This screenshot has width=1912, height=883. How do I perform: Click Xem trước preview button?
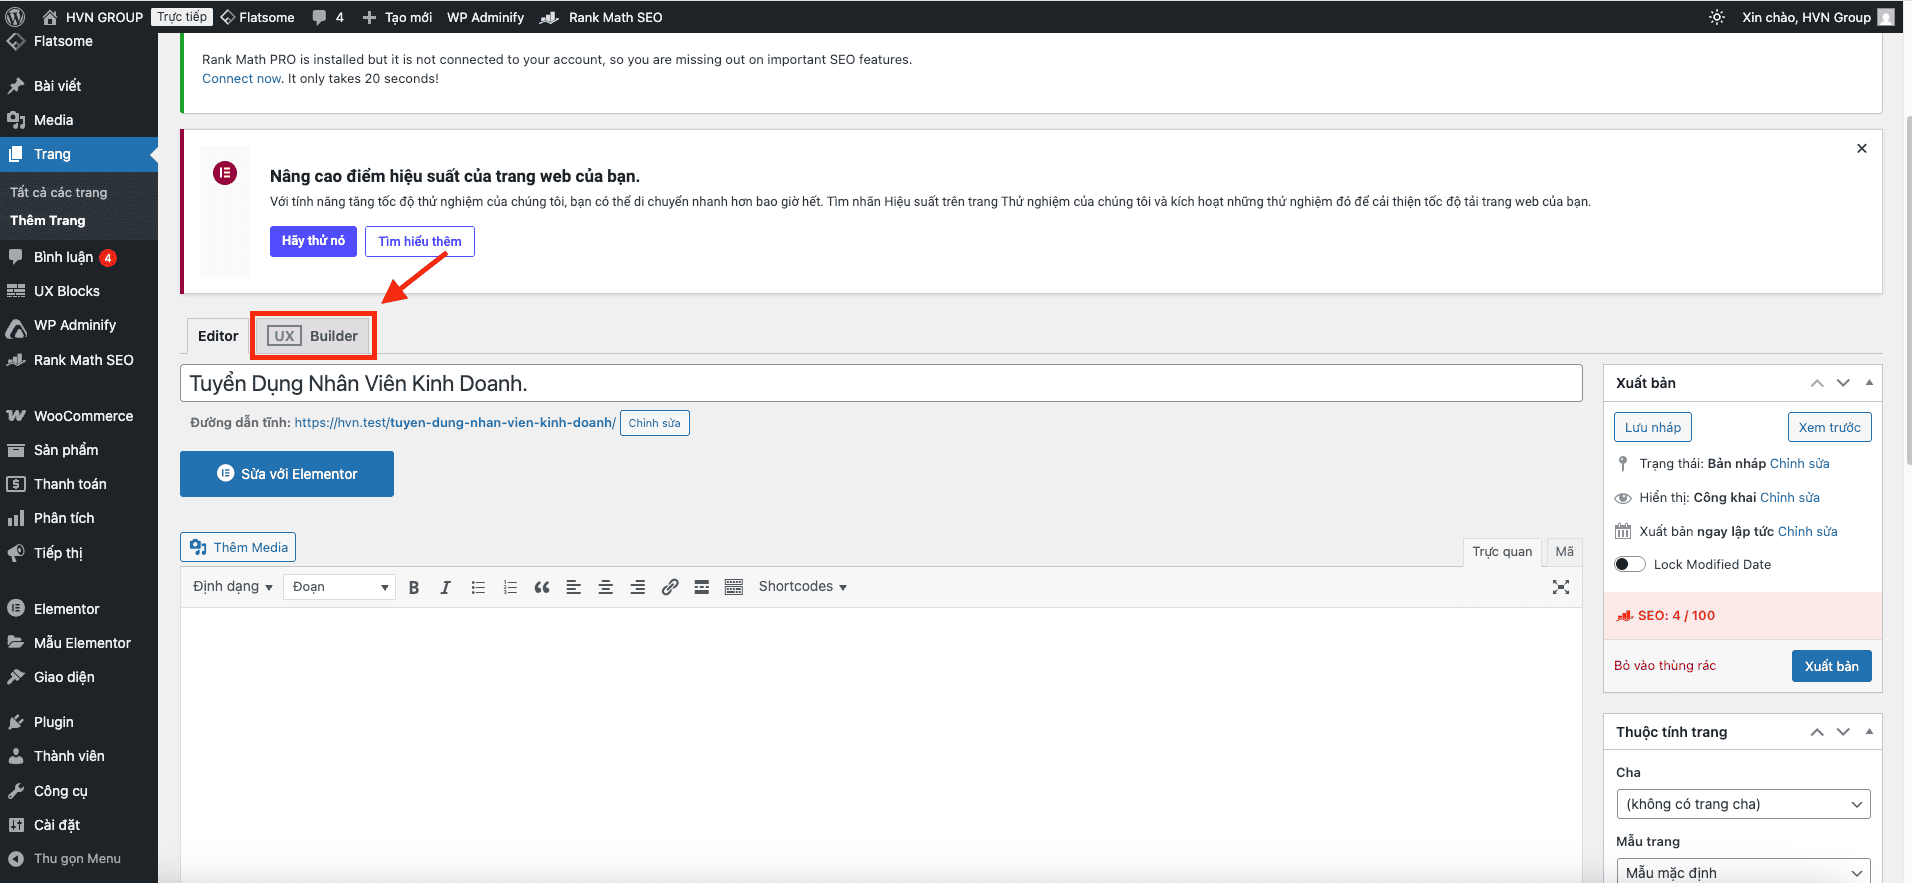tap(1829, 427)
